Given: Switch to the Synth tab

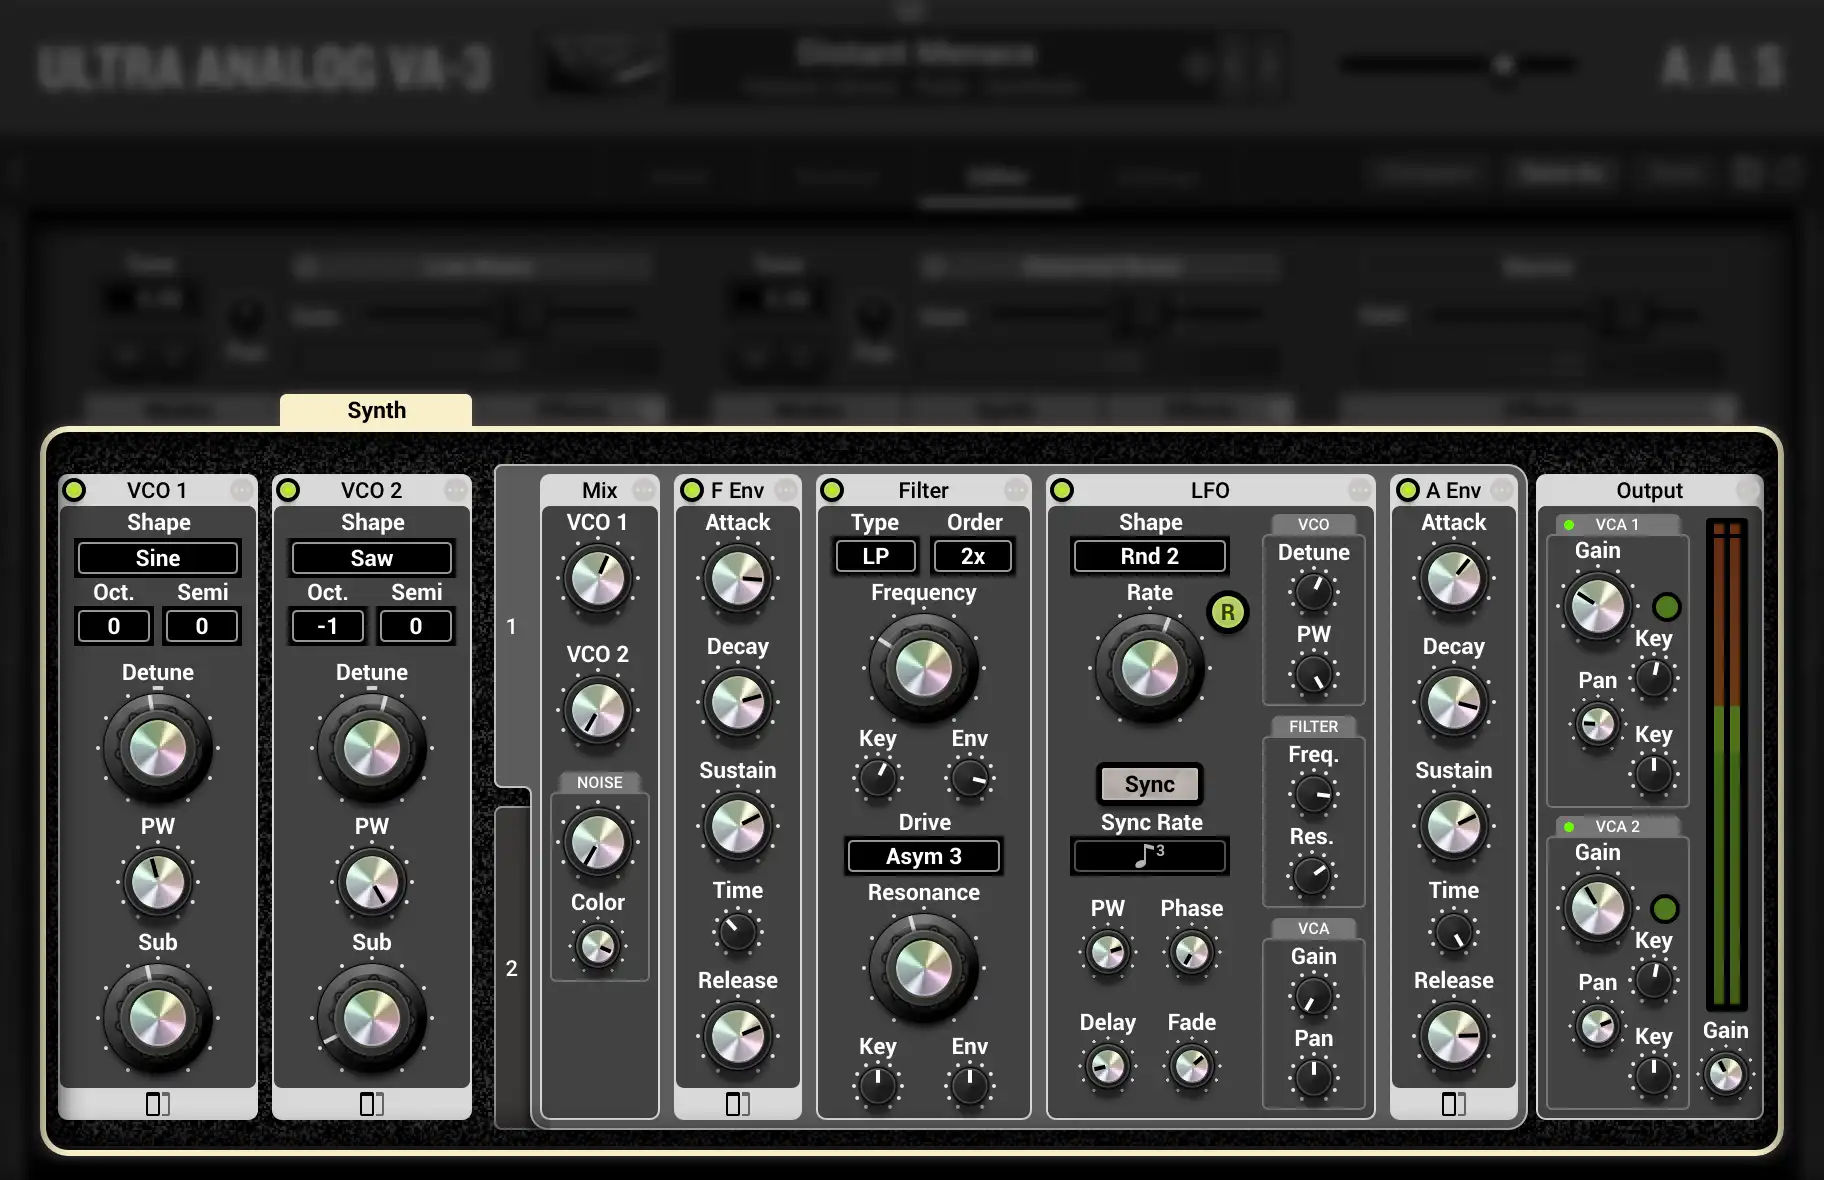Looking at the screenshot, I should 375,410.
